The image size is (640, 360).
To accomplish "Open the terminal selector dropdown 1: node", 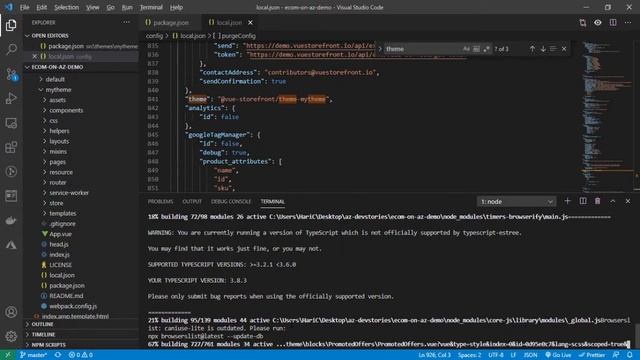I will tap(516, 202).
